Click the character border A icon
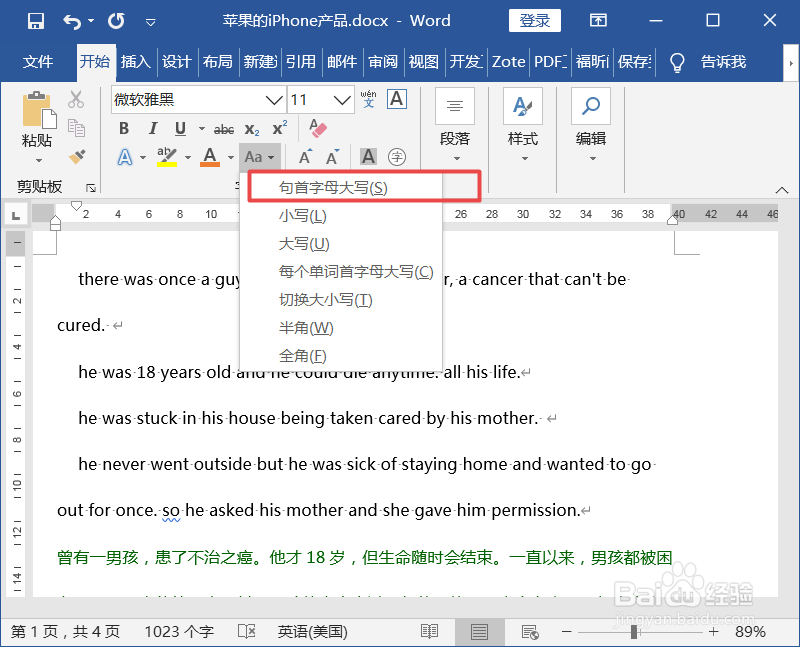 [397, 99]
